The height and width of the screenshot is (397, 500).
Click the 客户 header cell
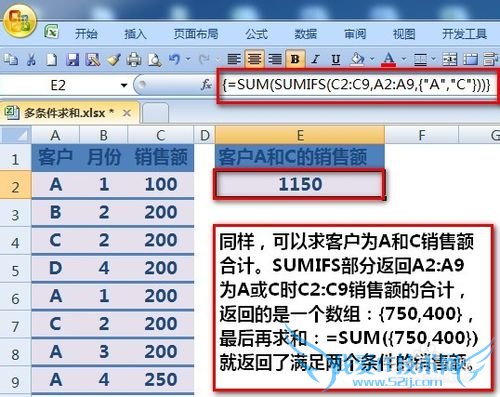click(x=55, y=157)
